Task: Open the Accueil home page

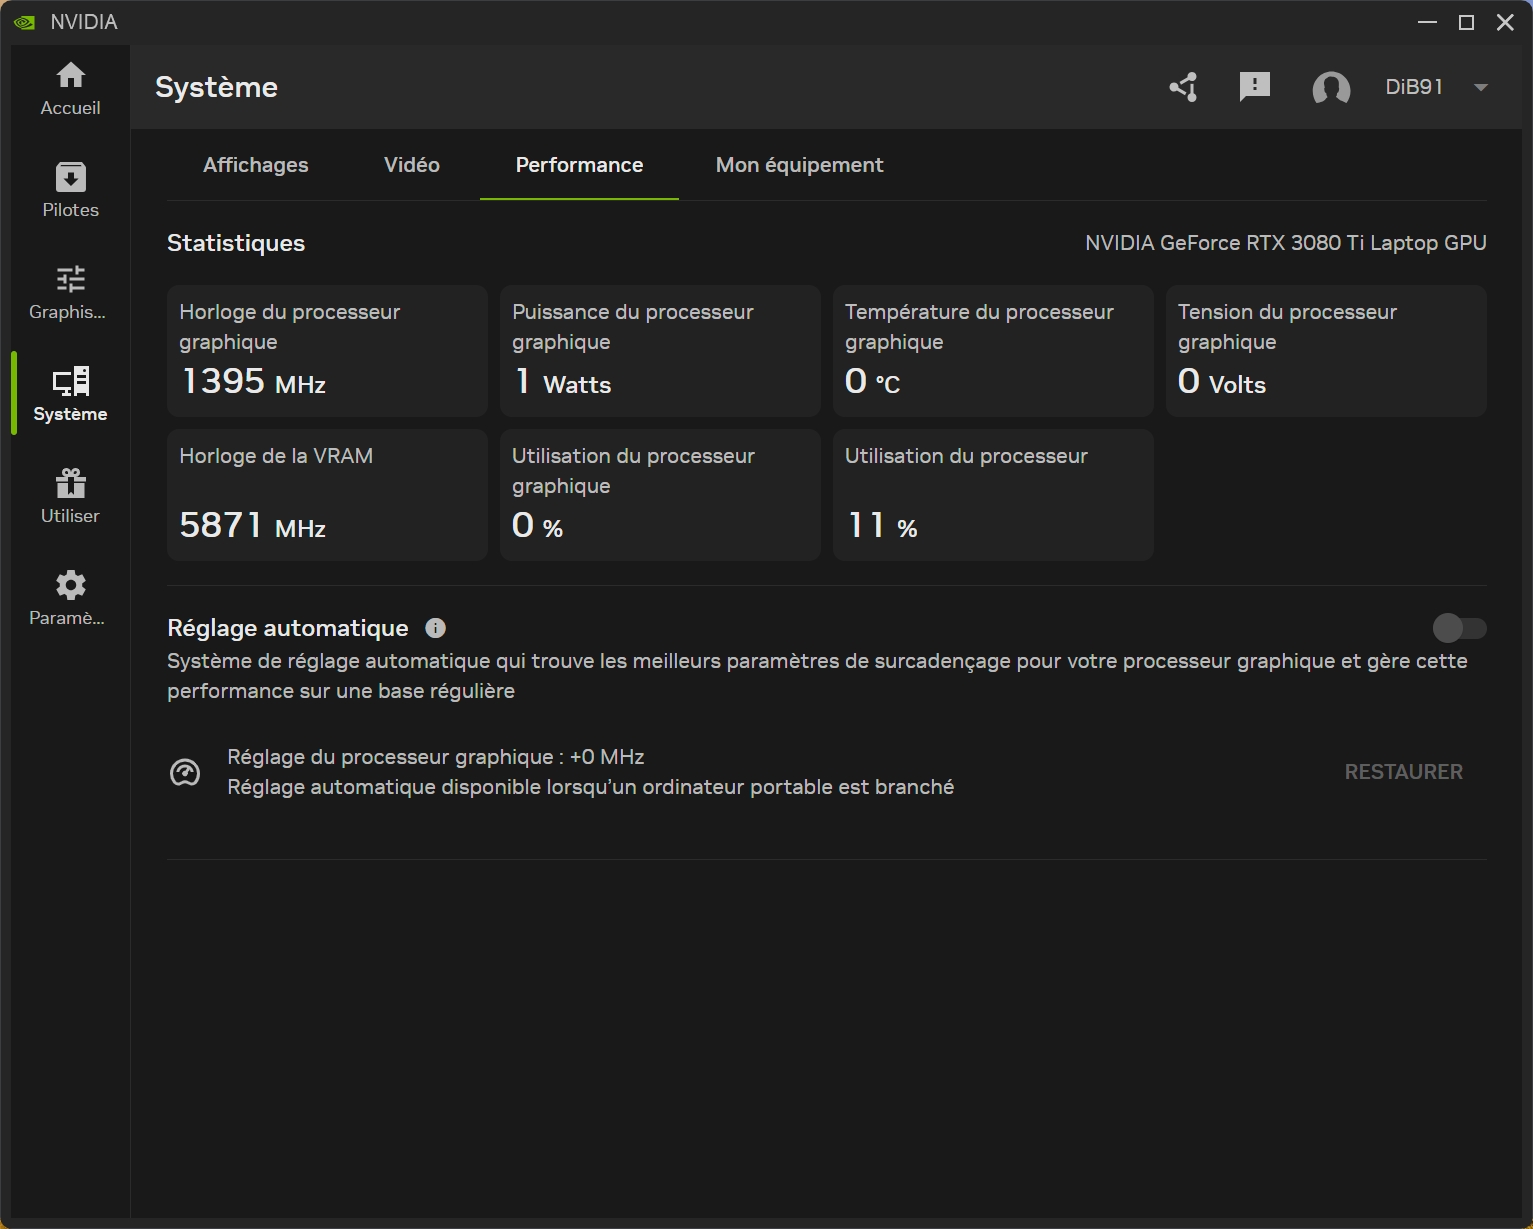Action: pos(70,88)
